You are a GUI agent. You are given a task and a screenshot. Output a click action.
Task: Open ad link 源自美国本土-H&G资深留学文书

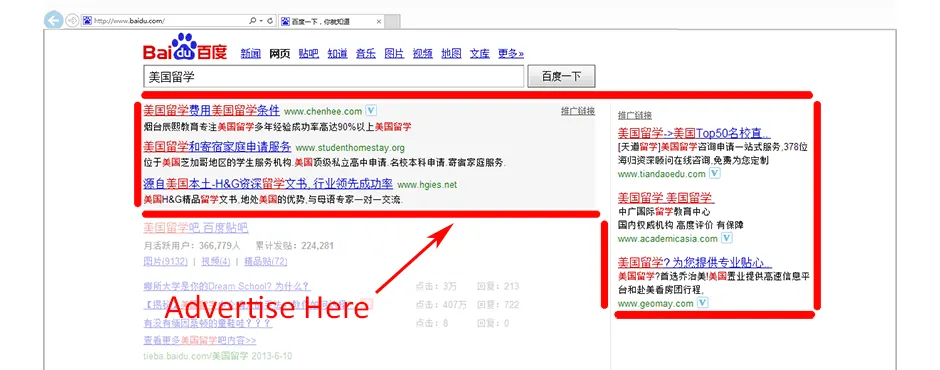[x=268, y=184]
